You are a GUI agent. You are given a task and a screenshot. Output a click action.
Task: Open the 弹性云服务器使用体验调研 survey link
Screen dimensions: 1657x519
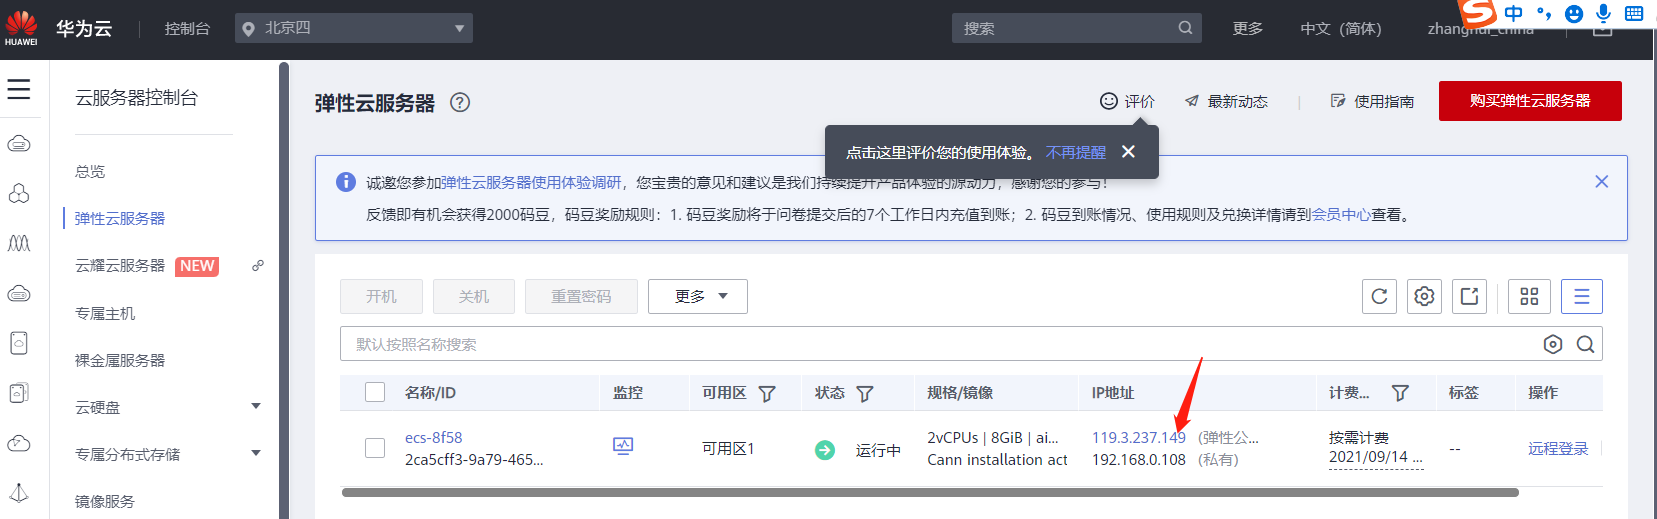[x=531, y=183]
